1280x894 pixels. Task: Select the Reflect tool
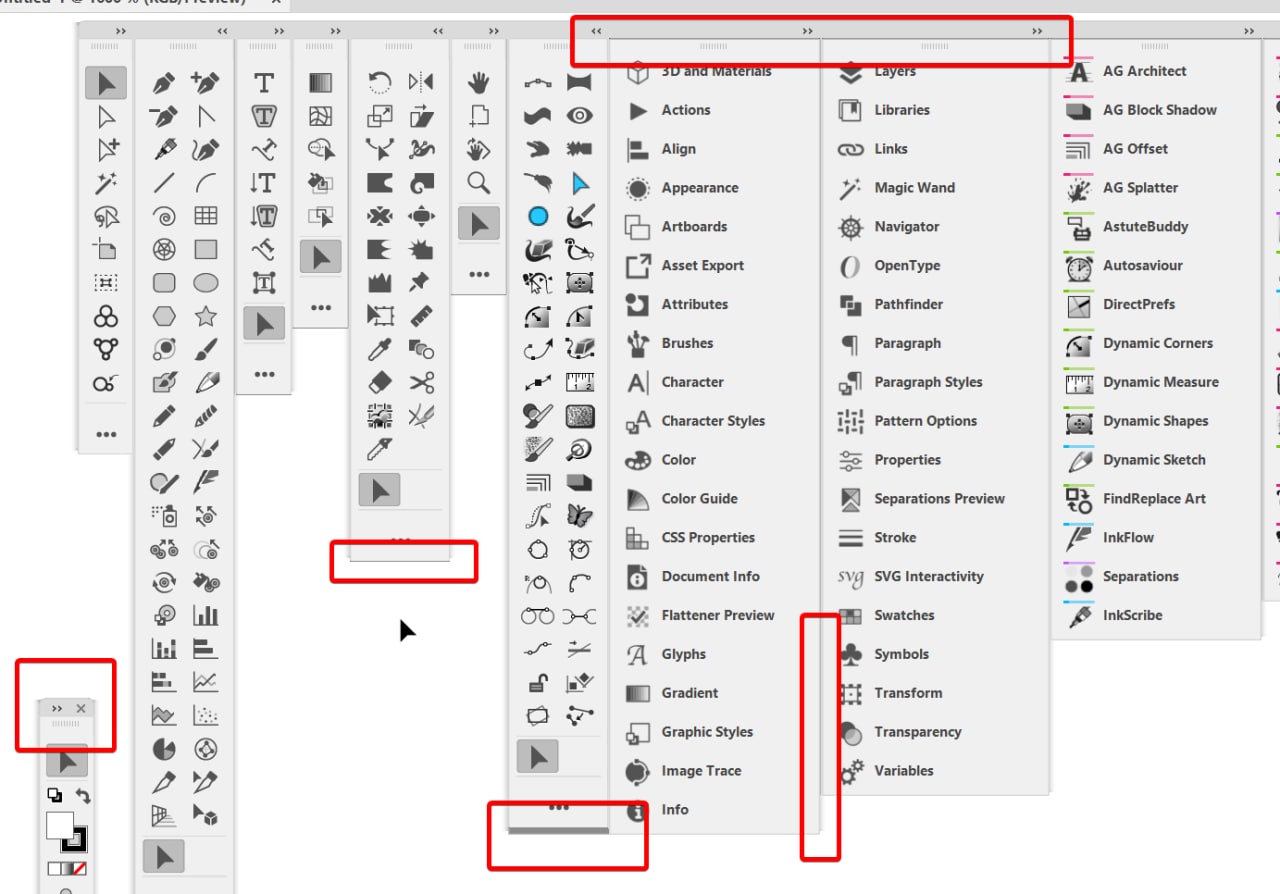(421, 83)
